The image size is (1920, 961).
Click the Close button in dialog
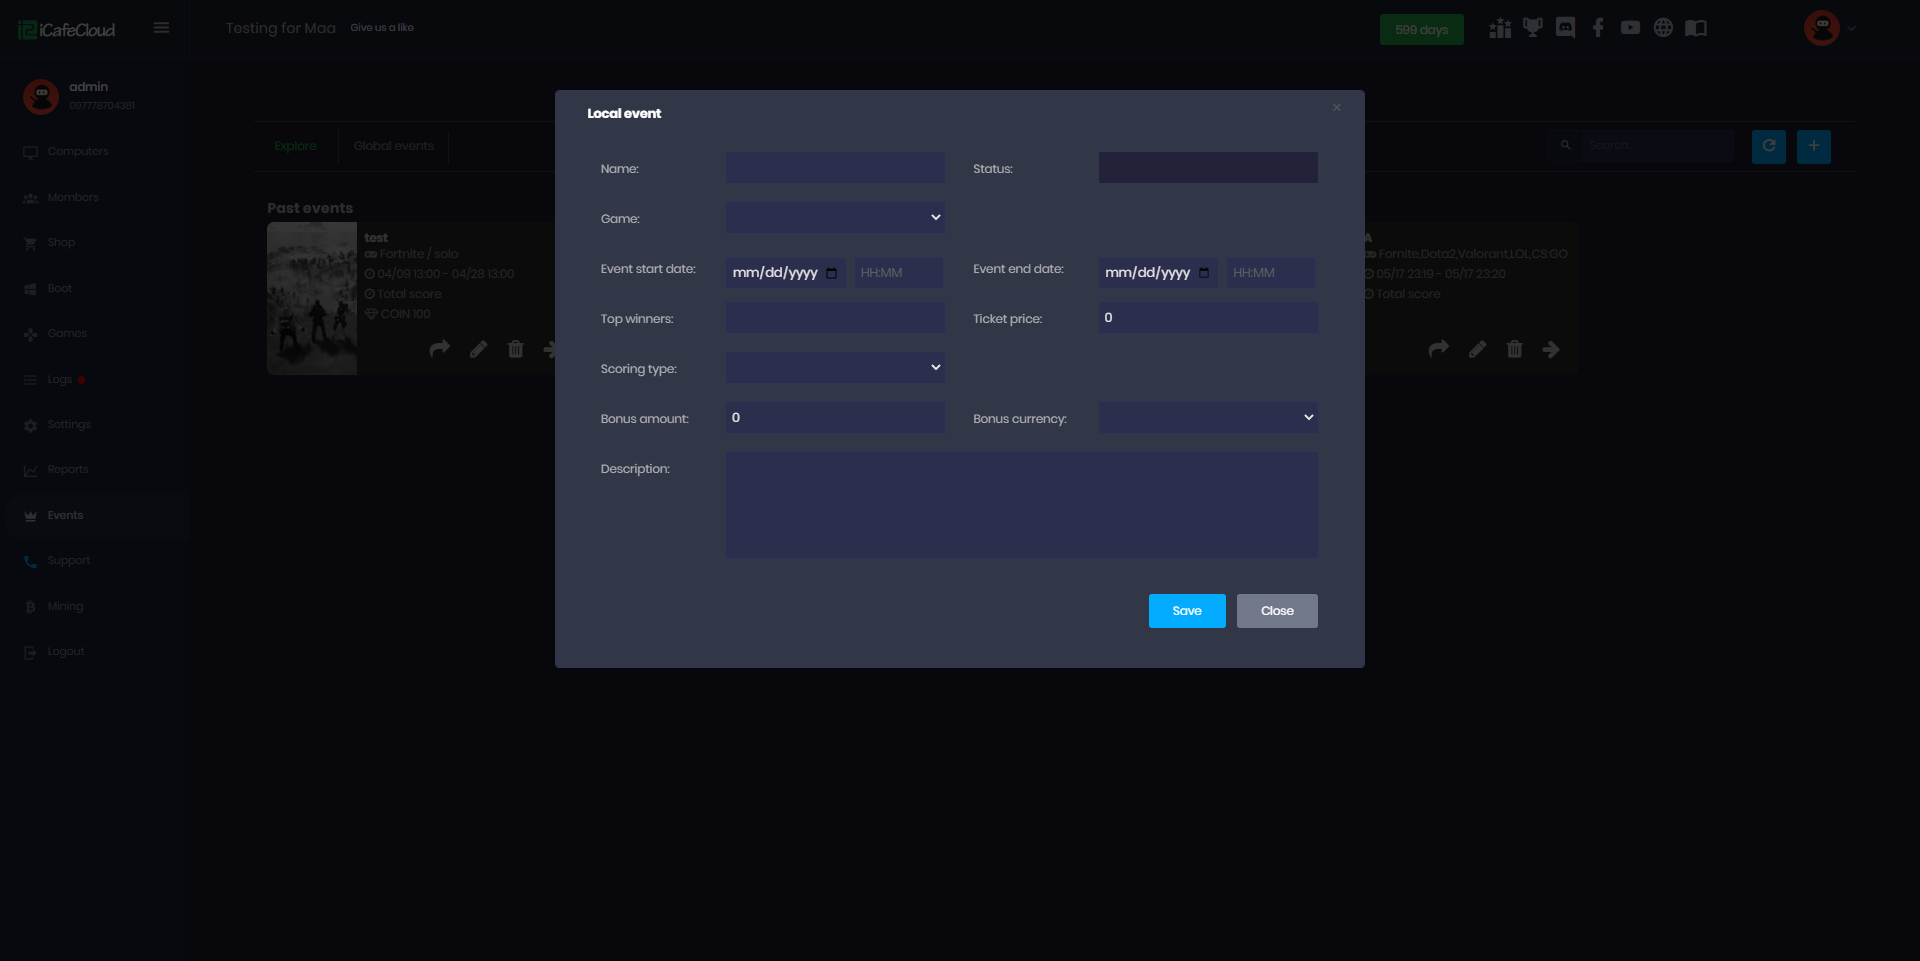pyautogui.click(x=1277, y=611)
